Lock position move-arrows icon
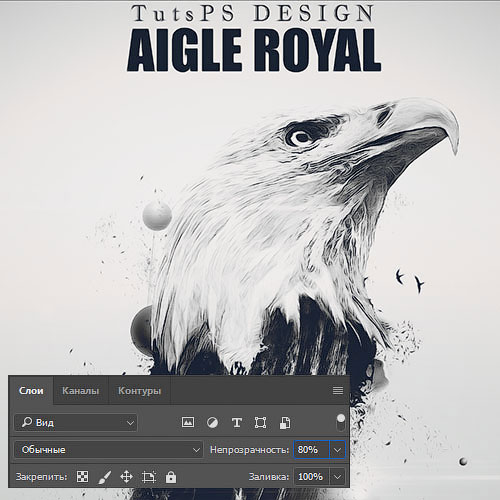This screenshot has height=500, width=500. pyautogui.click(x=126, y=477)
